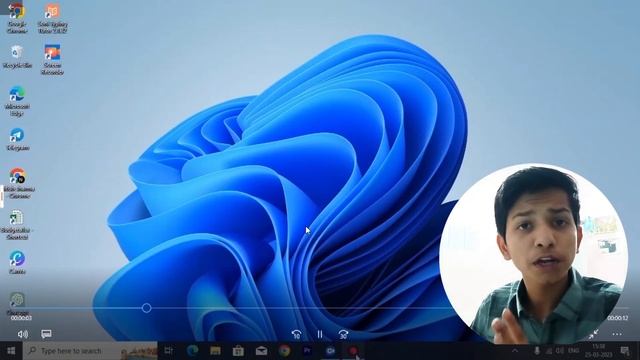Open Google Chrome desktop shortcut in top-left
640x360 pixels.
pyautogui.click(x=17, y=18)
